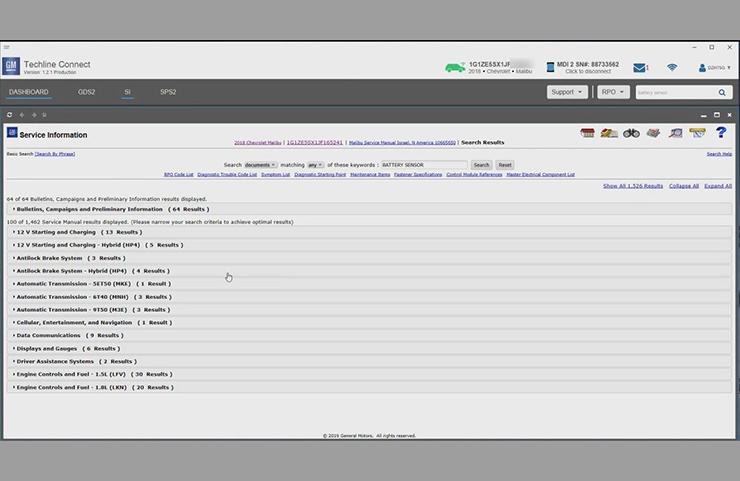
Task: Open the Symptom List link
Action: click(276, 175)
